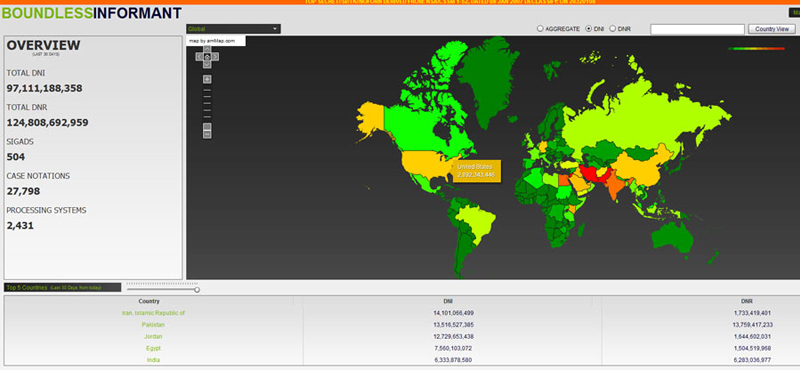Pan the map down with arrow

(x=207, y=64)
